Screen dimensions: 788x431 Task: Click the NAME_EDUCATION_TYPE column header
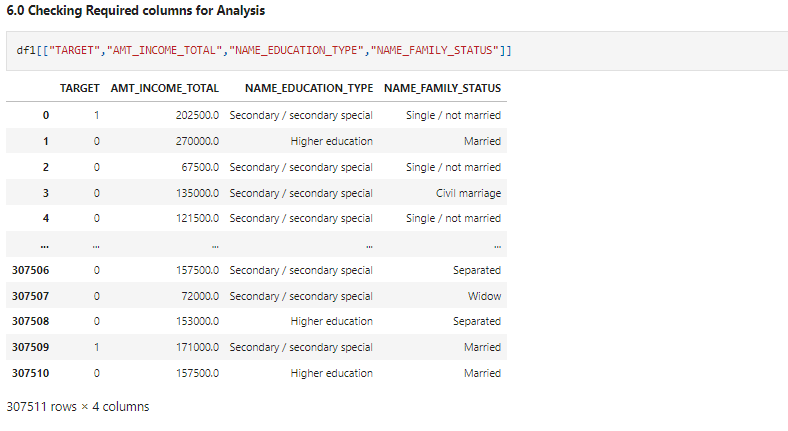[309, 88]
